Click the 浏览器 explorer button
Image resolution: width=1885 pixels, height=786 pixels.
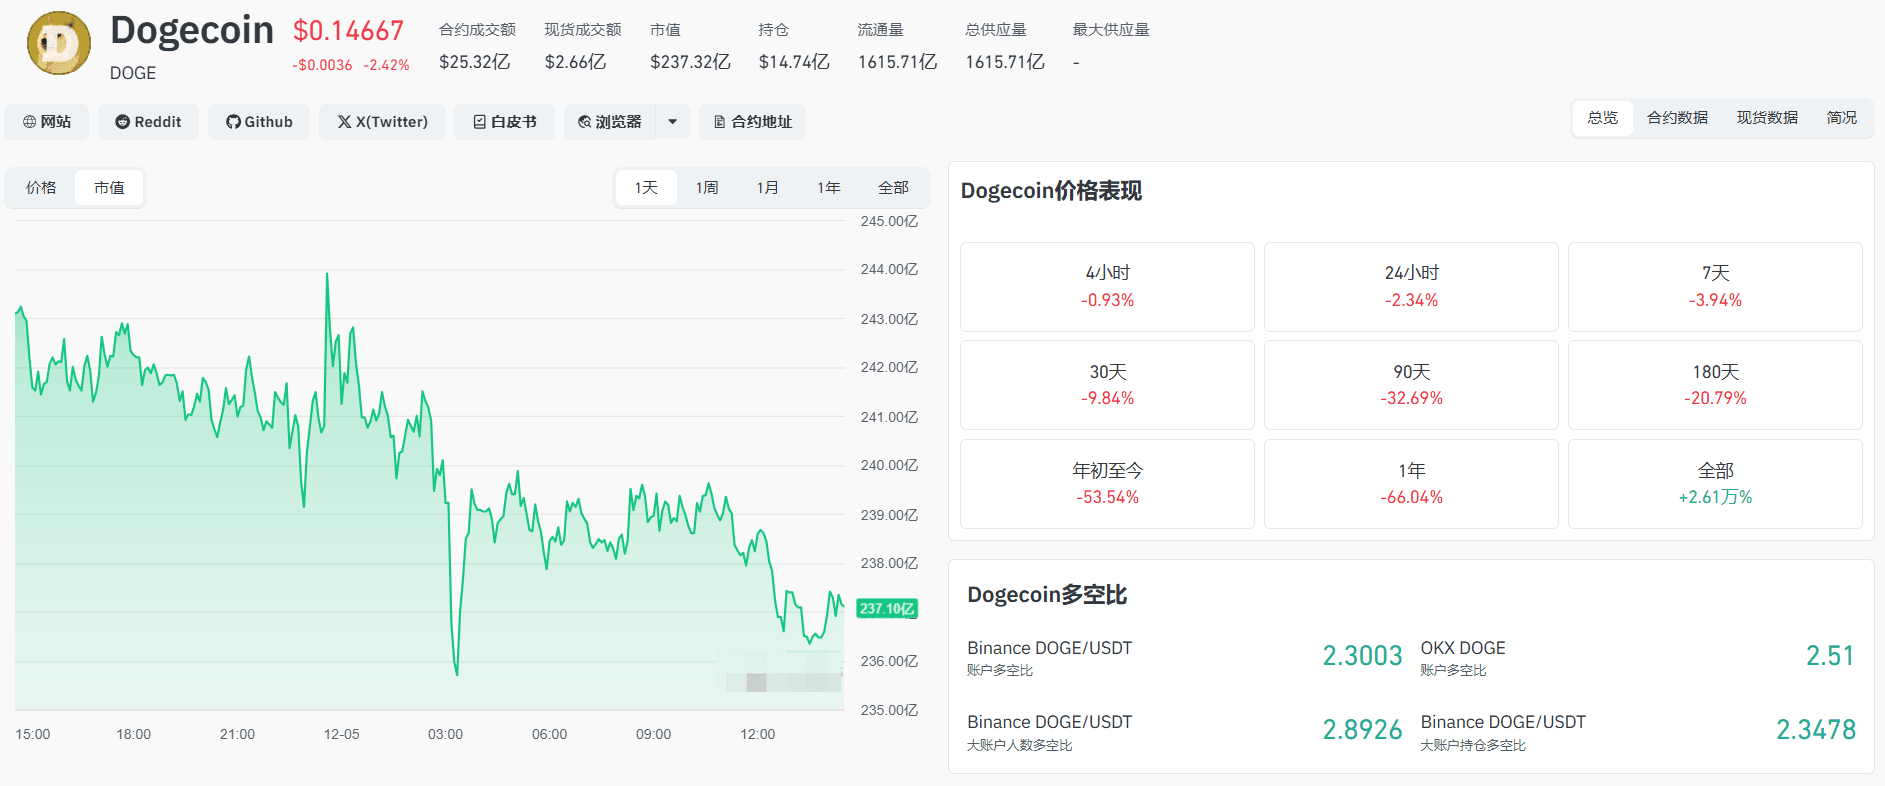point(609,122)
